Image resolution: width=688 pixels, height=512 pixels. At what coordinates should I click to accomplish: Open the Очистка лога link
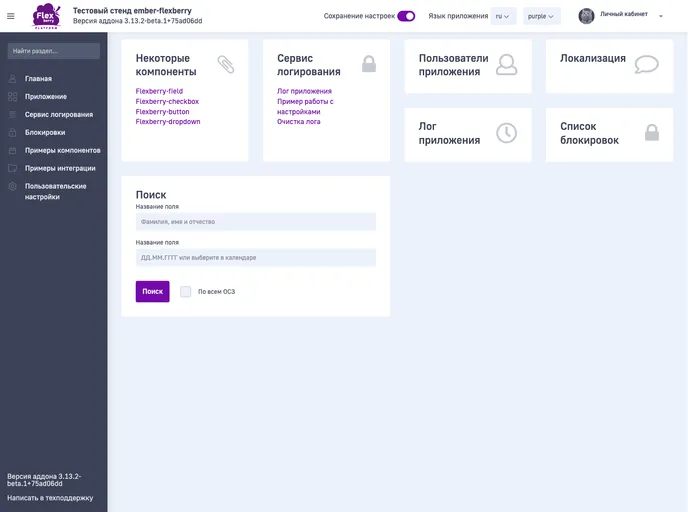point(299,122)
